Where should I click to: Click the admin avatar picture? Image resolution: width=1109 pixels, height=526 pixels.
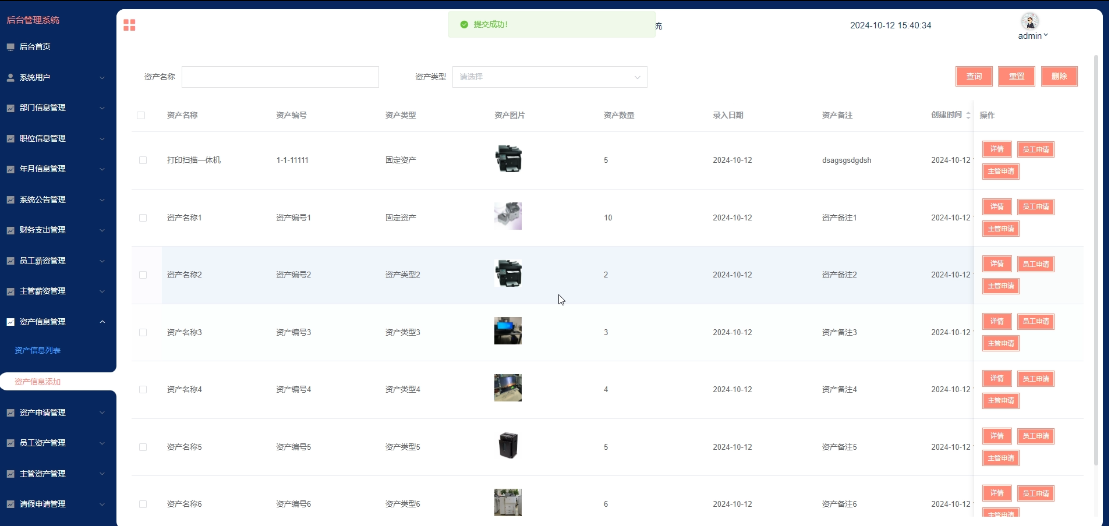(x=1030, y=21)
